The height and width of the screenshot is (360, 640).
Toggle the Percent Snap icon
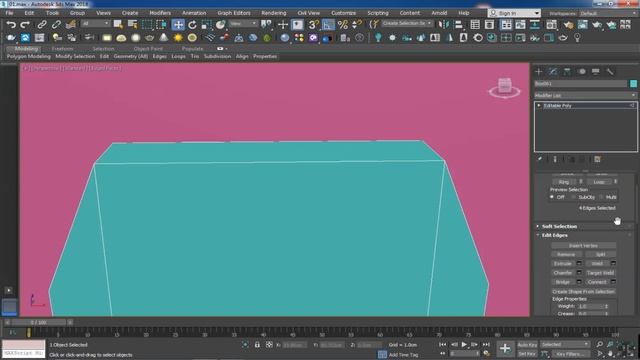pyautogui.click(x=343, y=25)
